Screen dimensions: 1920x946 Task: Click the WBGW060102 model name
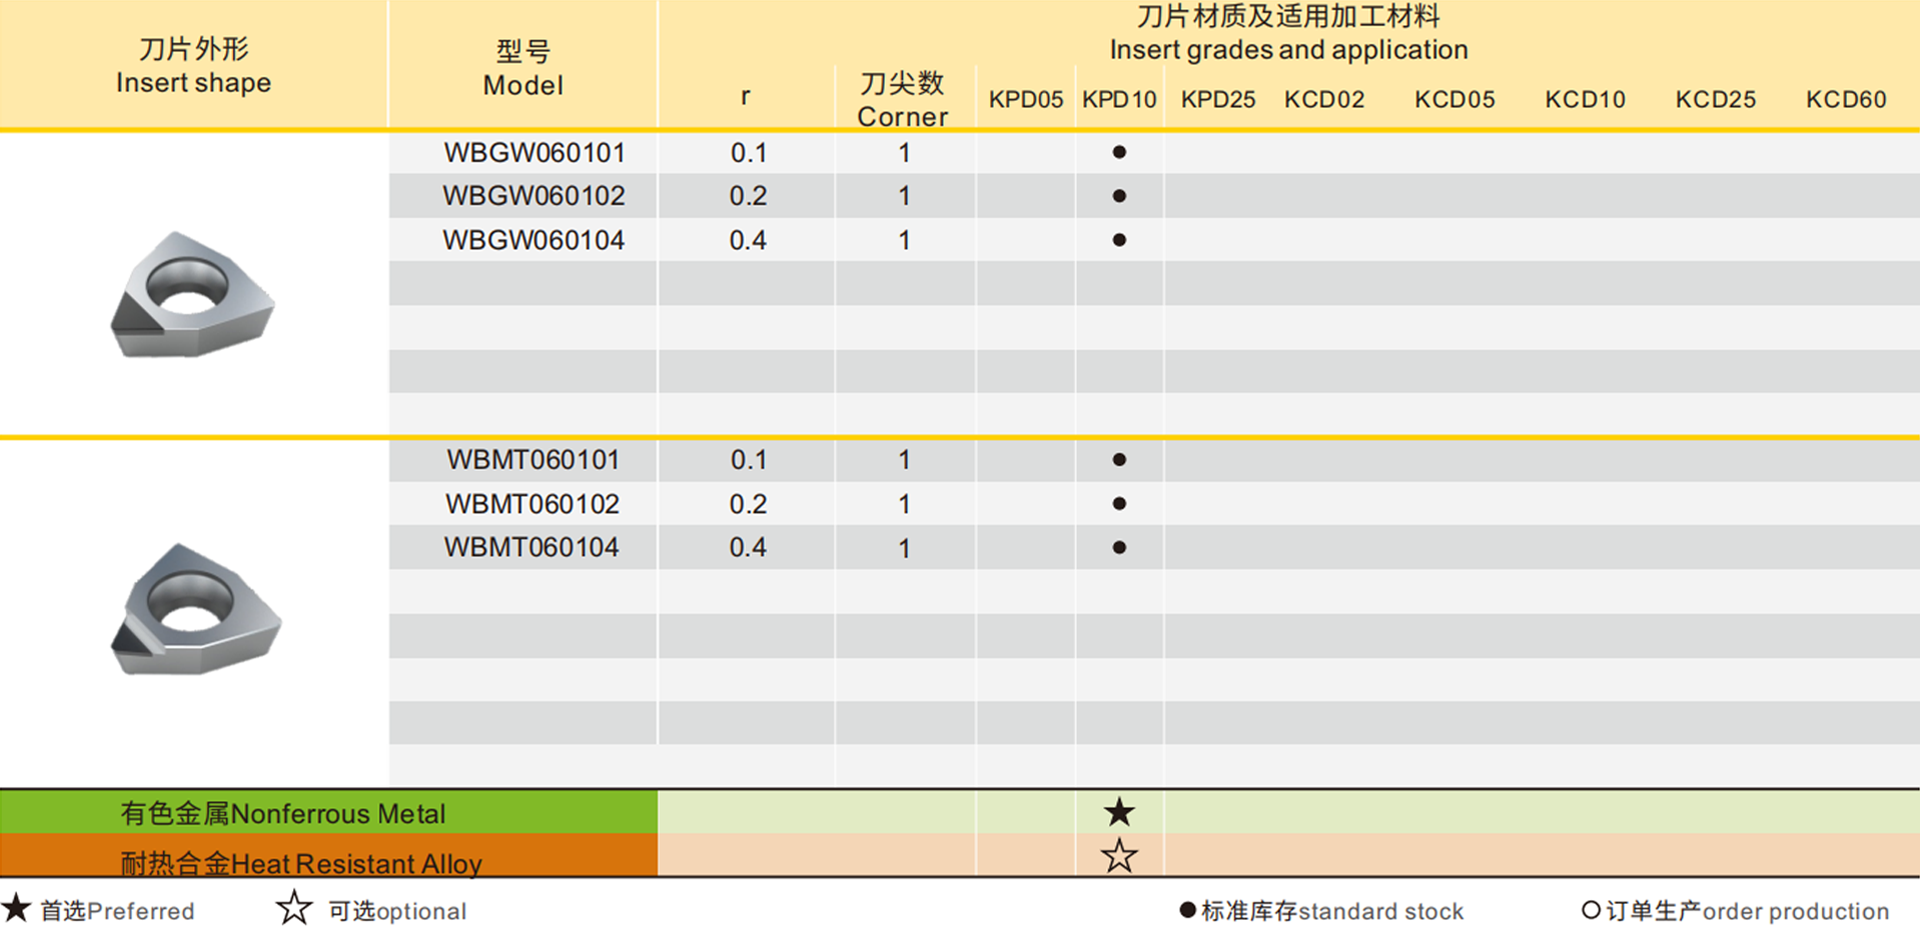[x=533, y=196]
